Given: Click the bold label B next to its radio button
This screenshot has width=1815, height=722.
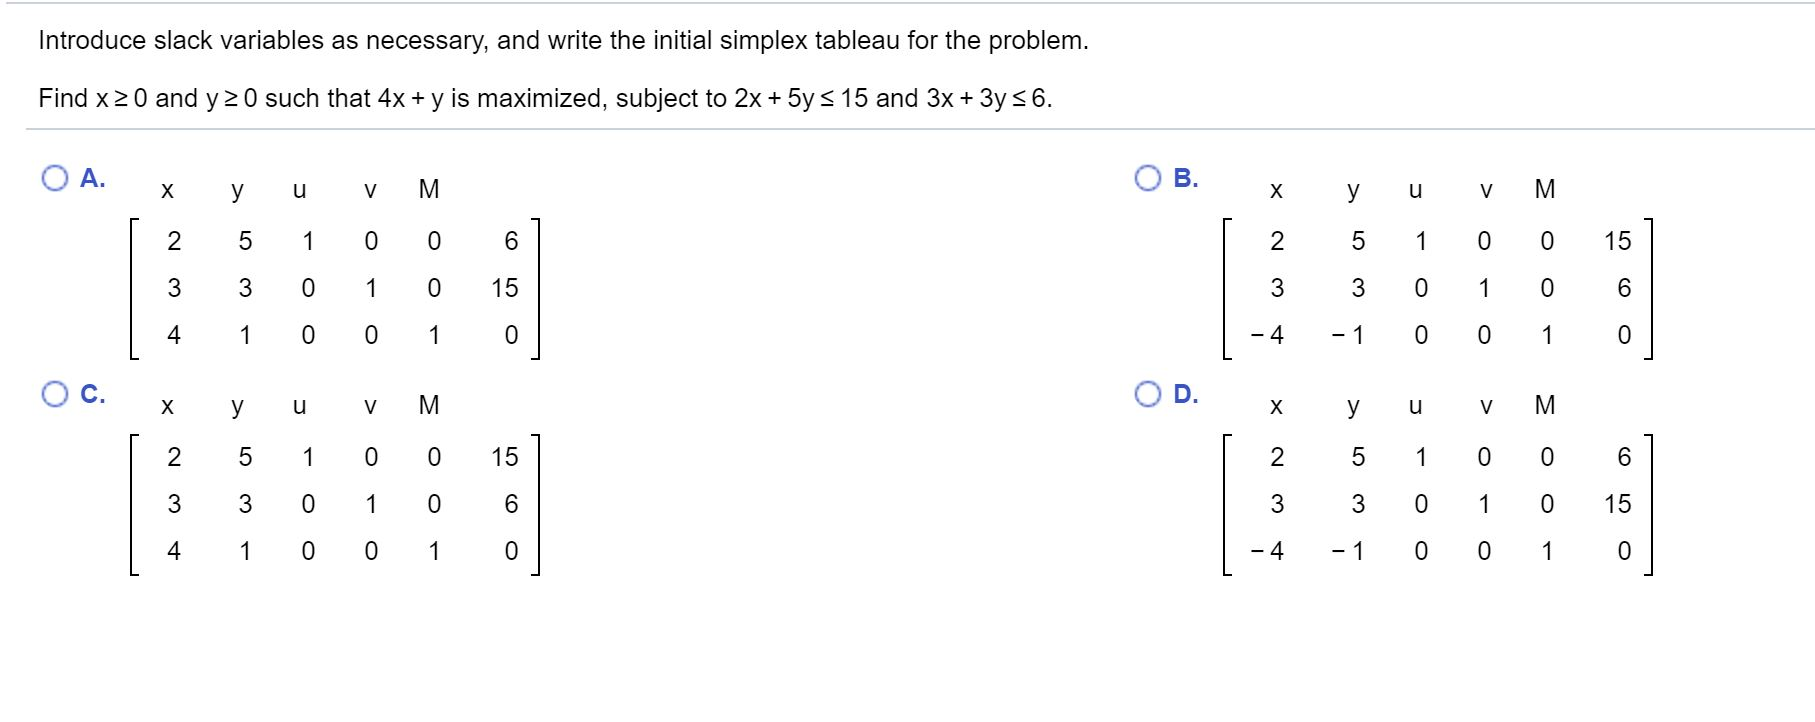Looking at the screenshot, I should pyautogui.click(x=1183, y=178).
